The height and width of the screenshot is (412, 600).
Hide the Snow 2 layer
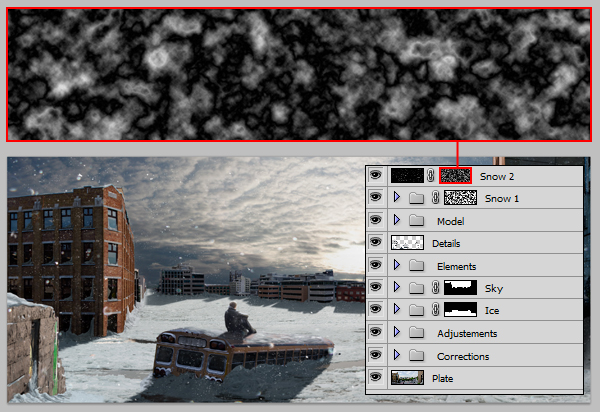tap(376, 175)
